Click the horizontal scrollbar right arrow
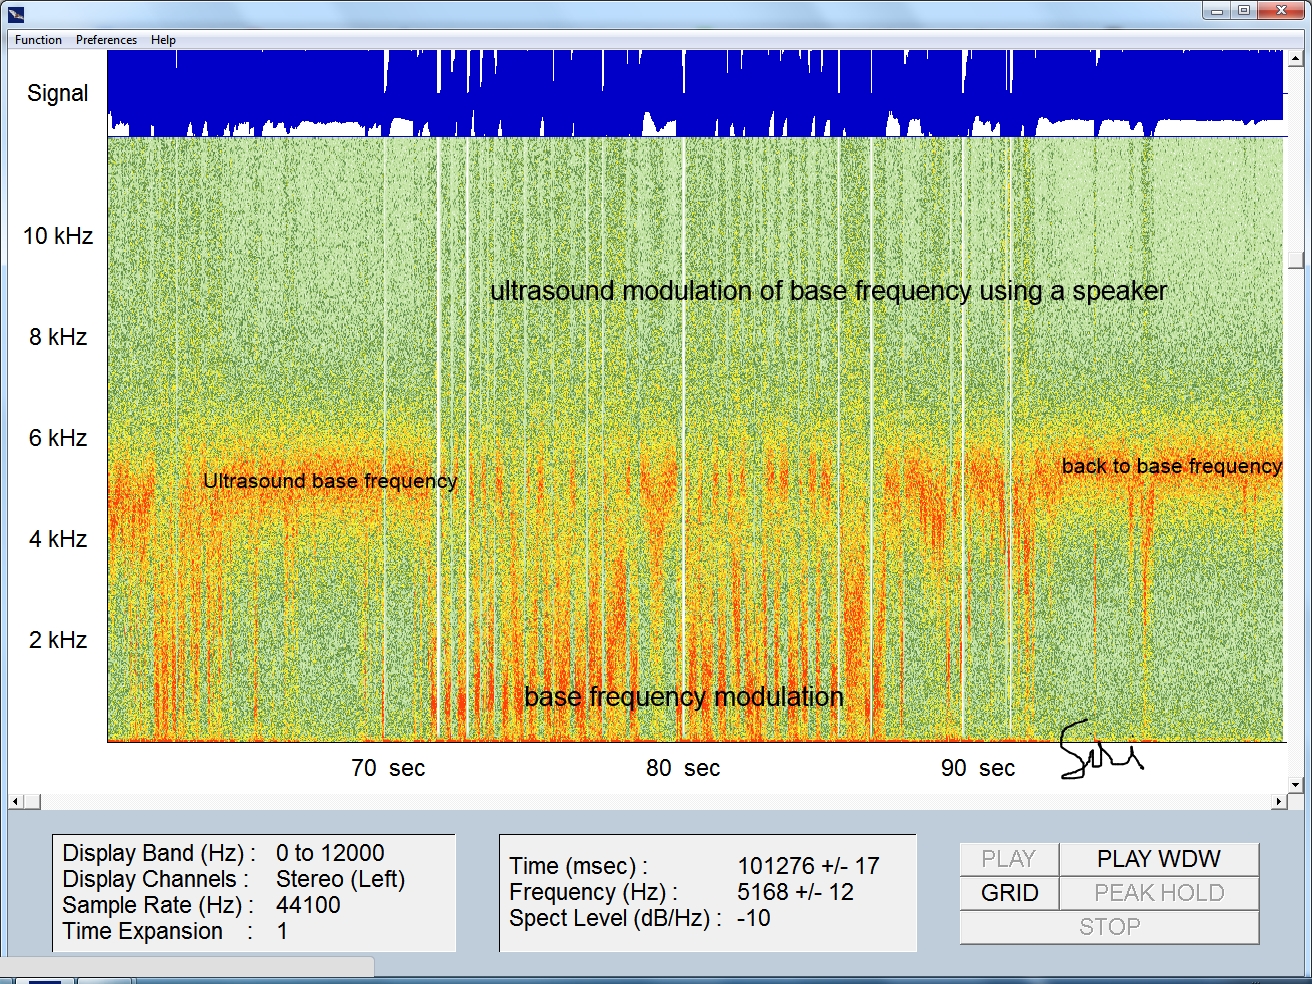Screen dimensions: 1312x984 click(1279, 802)
